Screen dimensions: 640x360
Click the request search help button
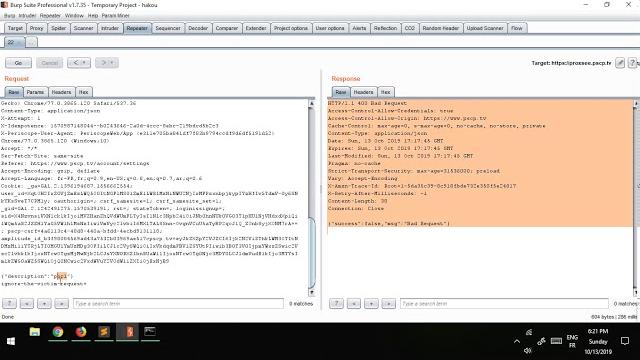9,303
